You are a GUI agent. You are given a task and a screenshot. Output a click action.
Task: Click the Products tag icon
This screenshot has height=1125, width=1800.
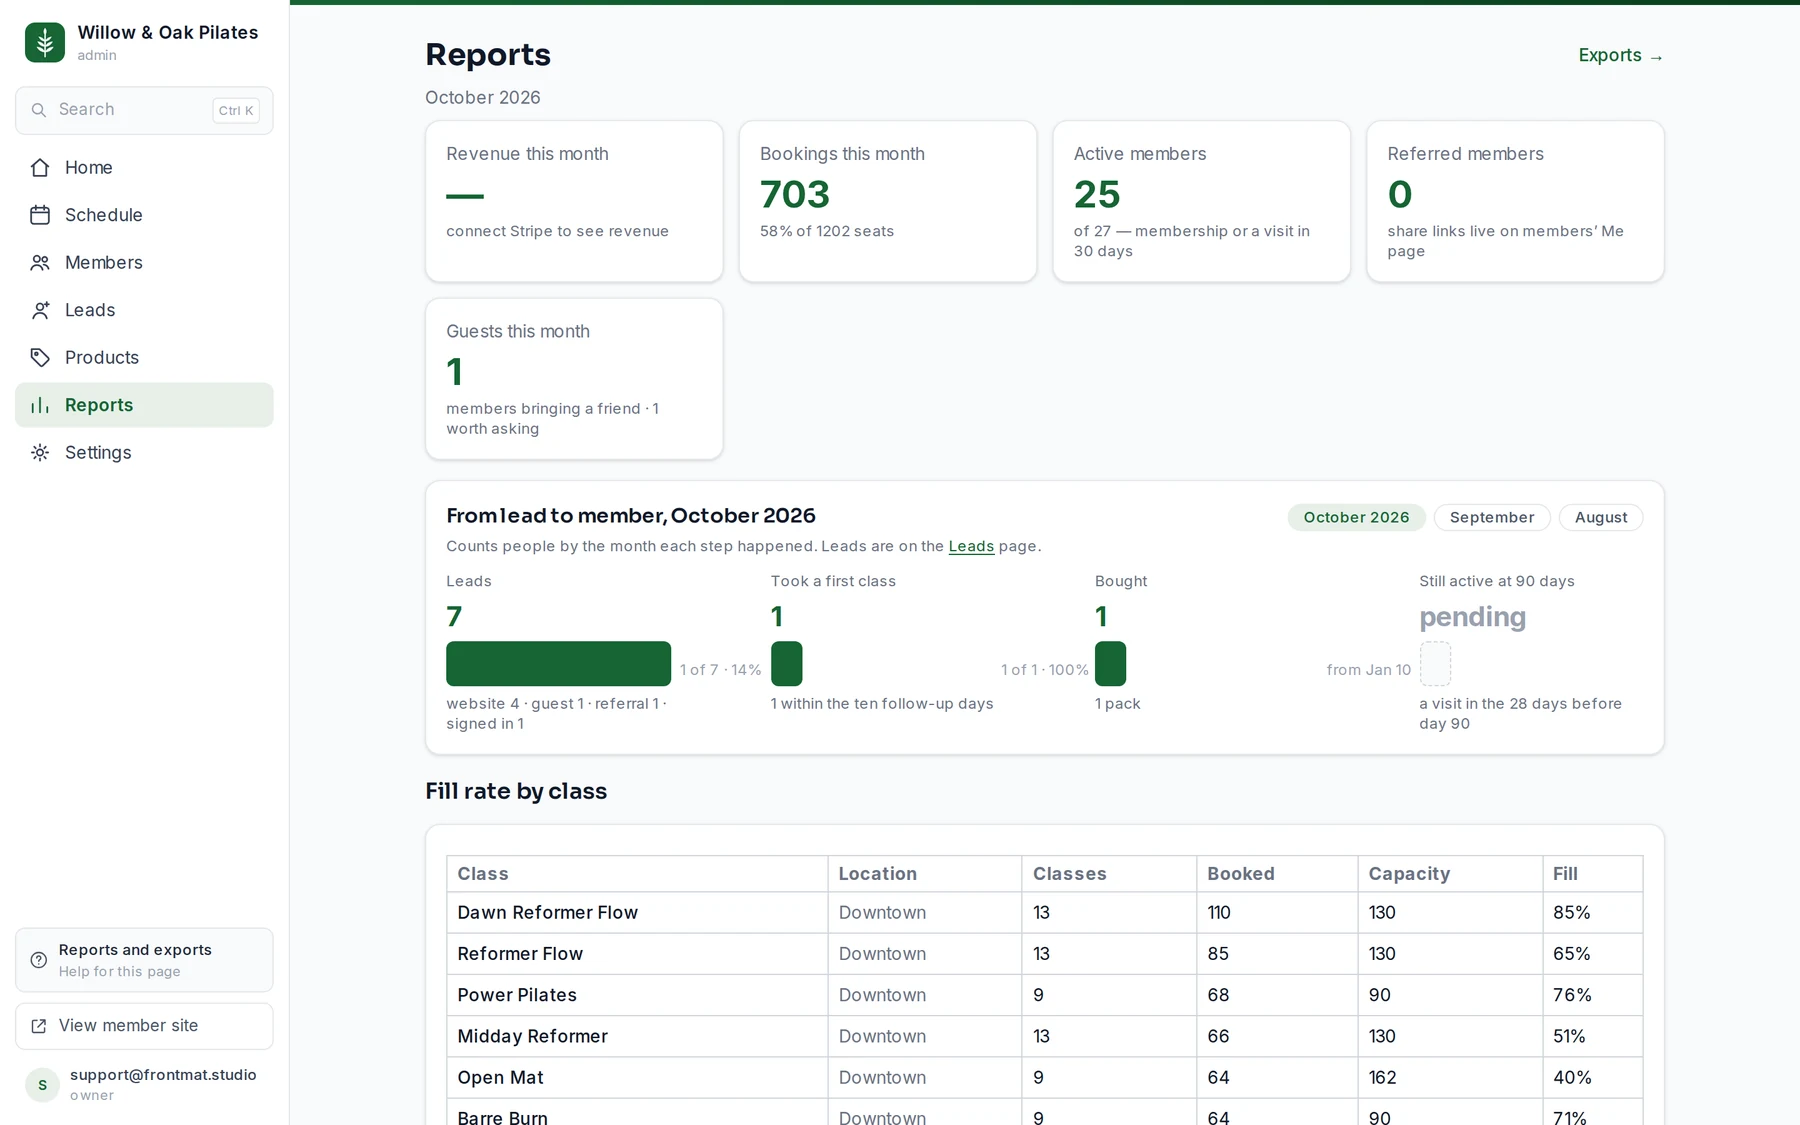40,358
